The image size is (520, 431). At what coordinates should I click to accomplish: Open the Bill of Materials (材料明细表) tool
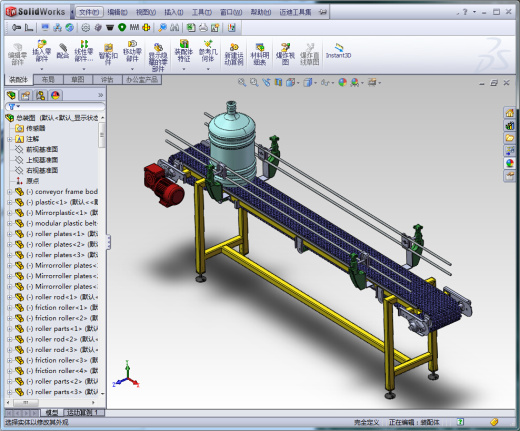260,54
